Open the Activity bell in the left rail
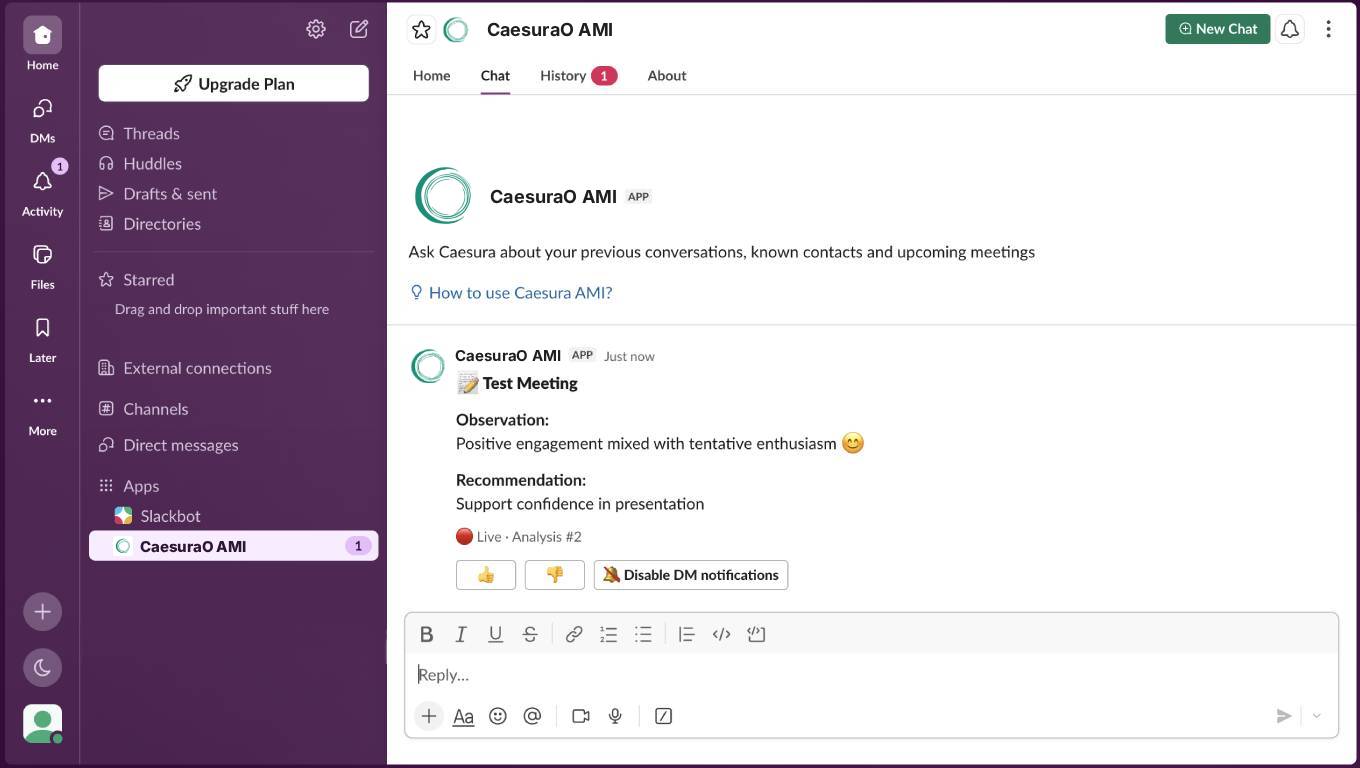 point(42,192)
